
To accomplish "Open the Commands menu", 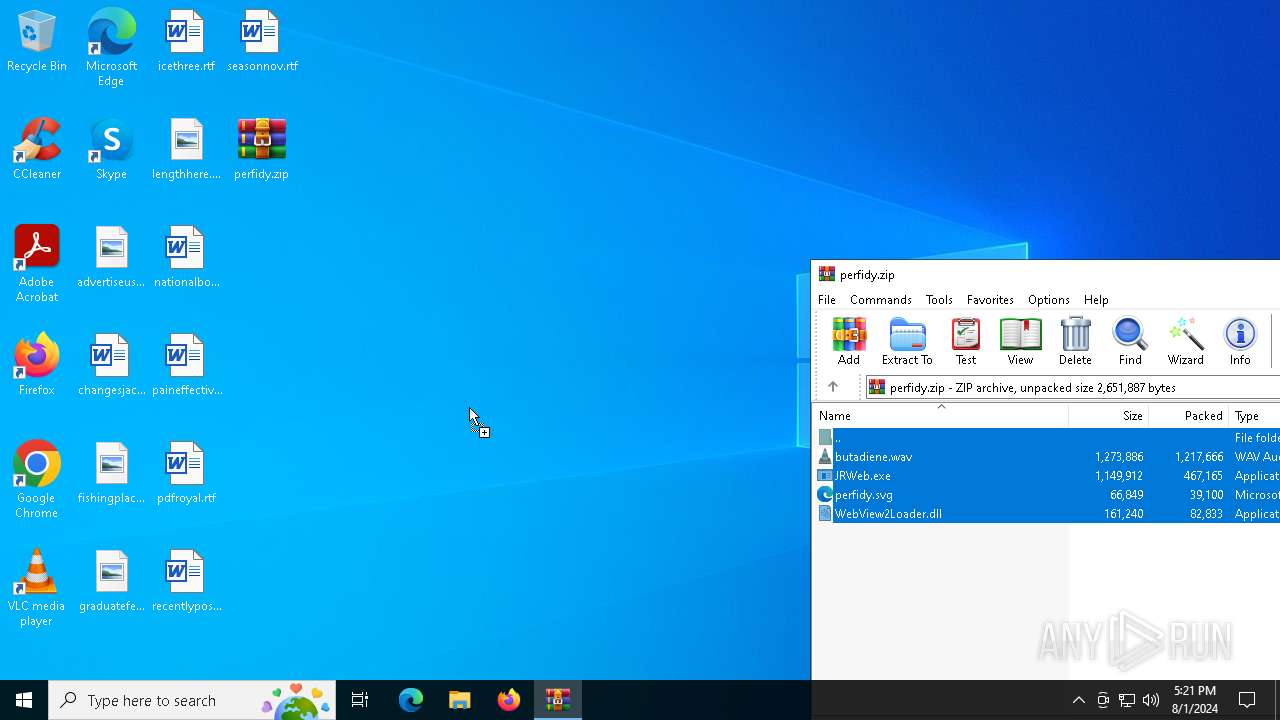I will (x=881, y=300).
